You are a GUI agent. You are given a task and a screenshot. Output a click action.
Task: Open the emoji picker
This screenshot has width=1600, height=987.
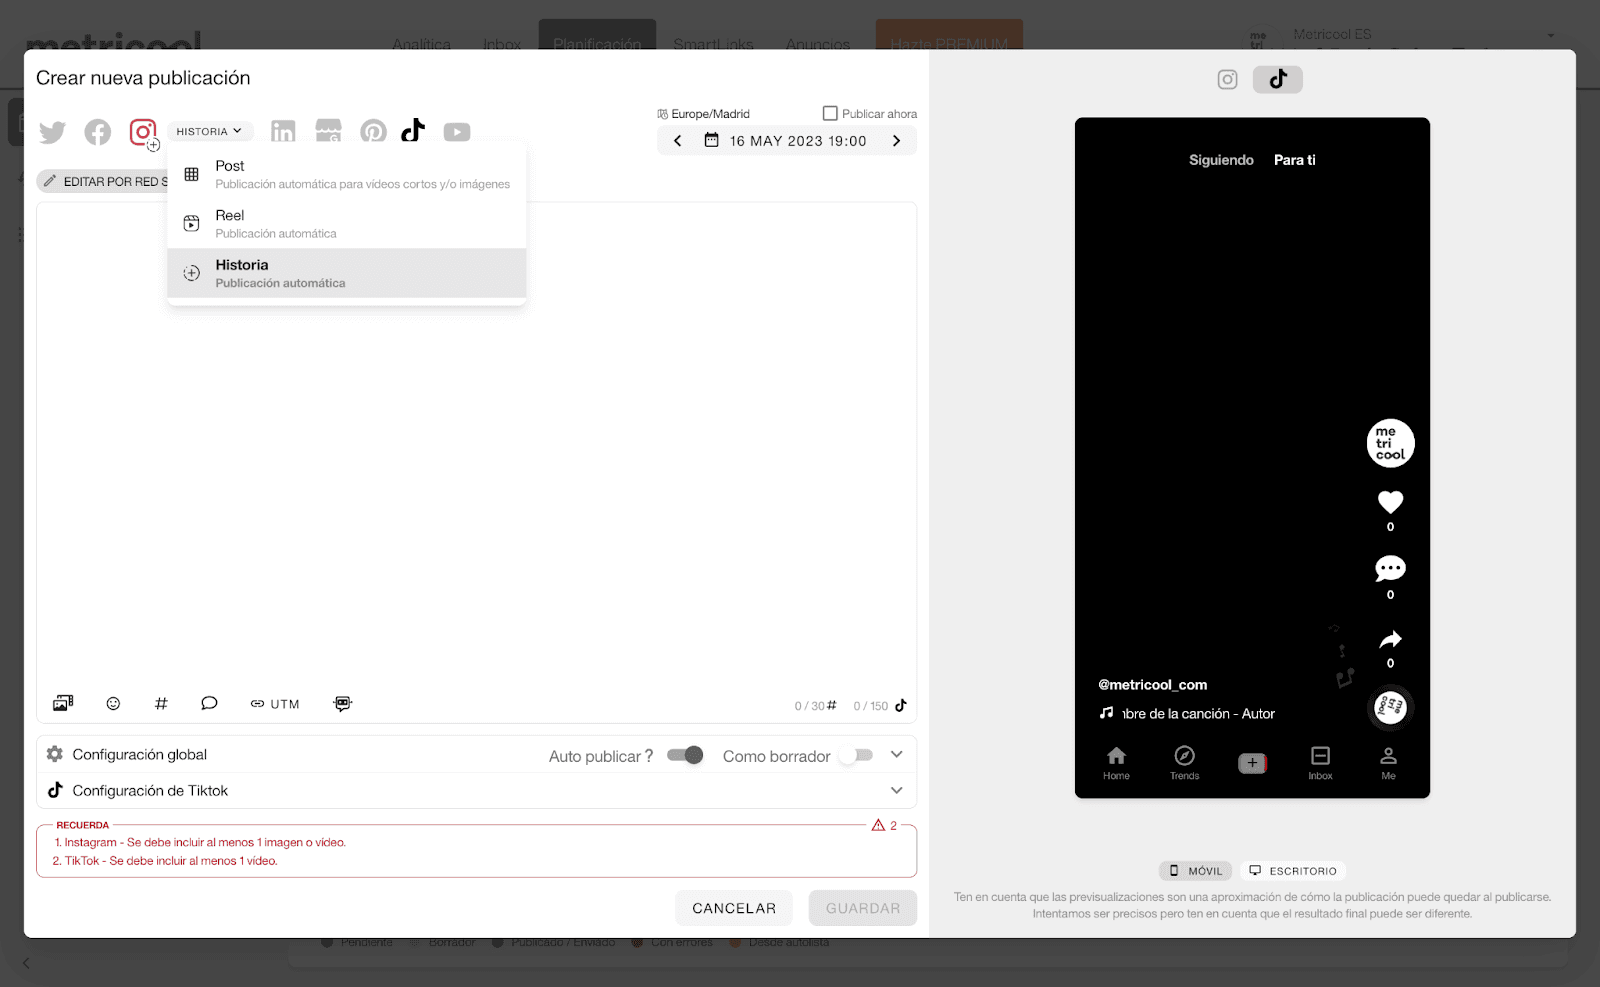point(113,704)
